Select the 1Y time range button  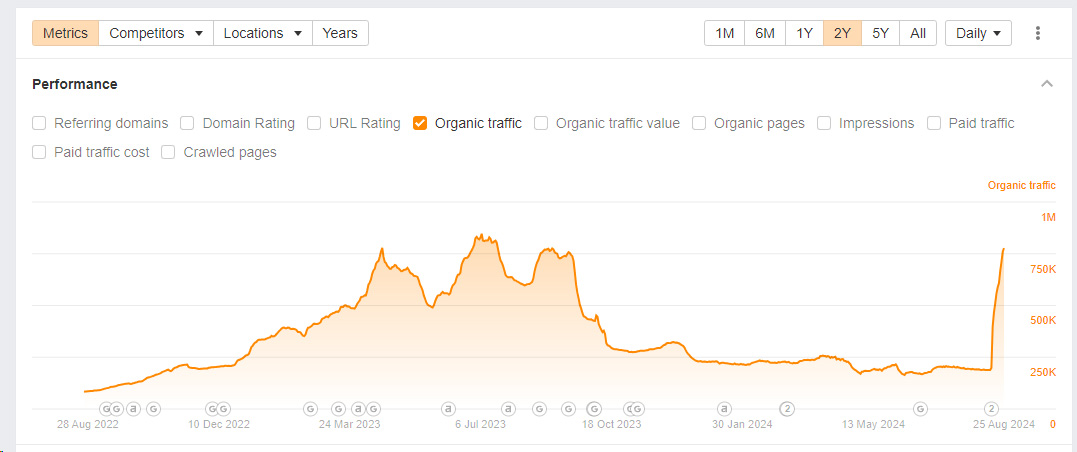tap(804, 33)
